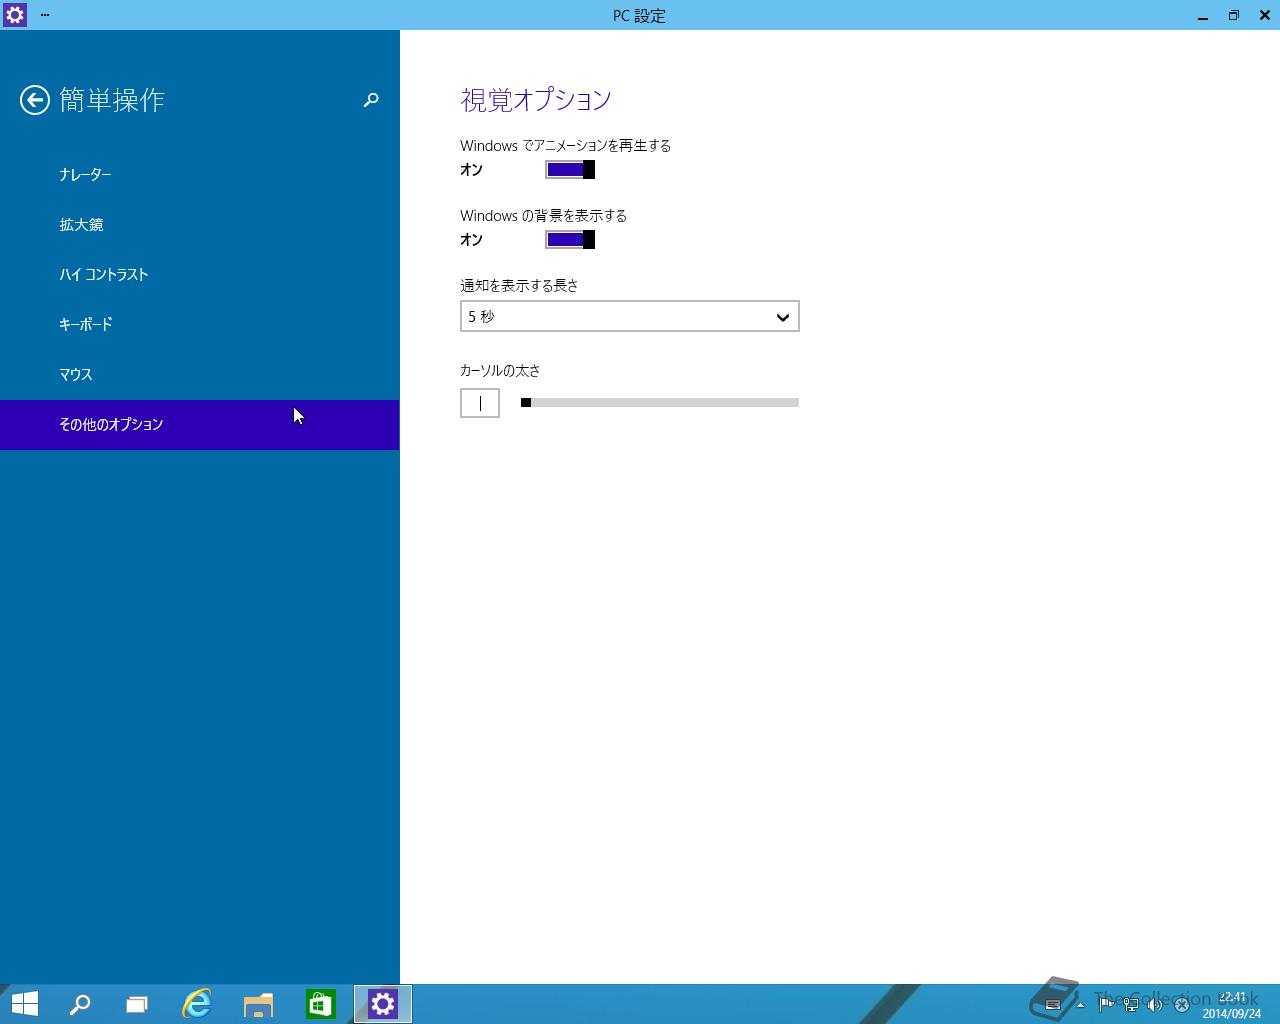Restore down the PC 設定 window
The width and height of the screenshot is (1280, 1024).
coord(1234,15)
